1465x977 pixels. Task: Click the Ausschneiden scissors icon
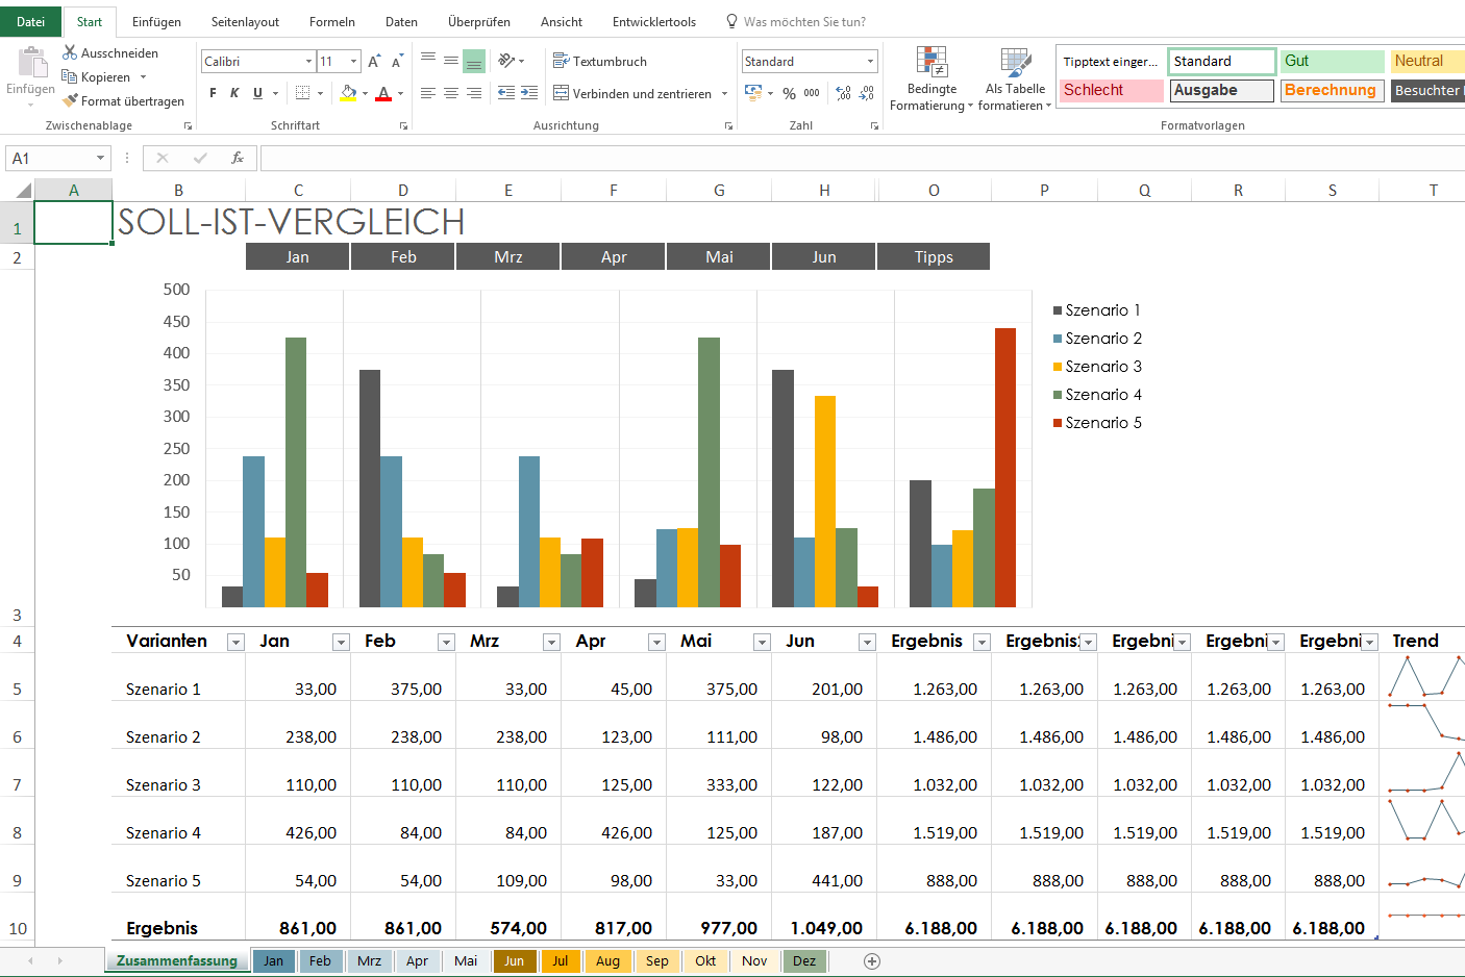point(69,53)
